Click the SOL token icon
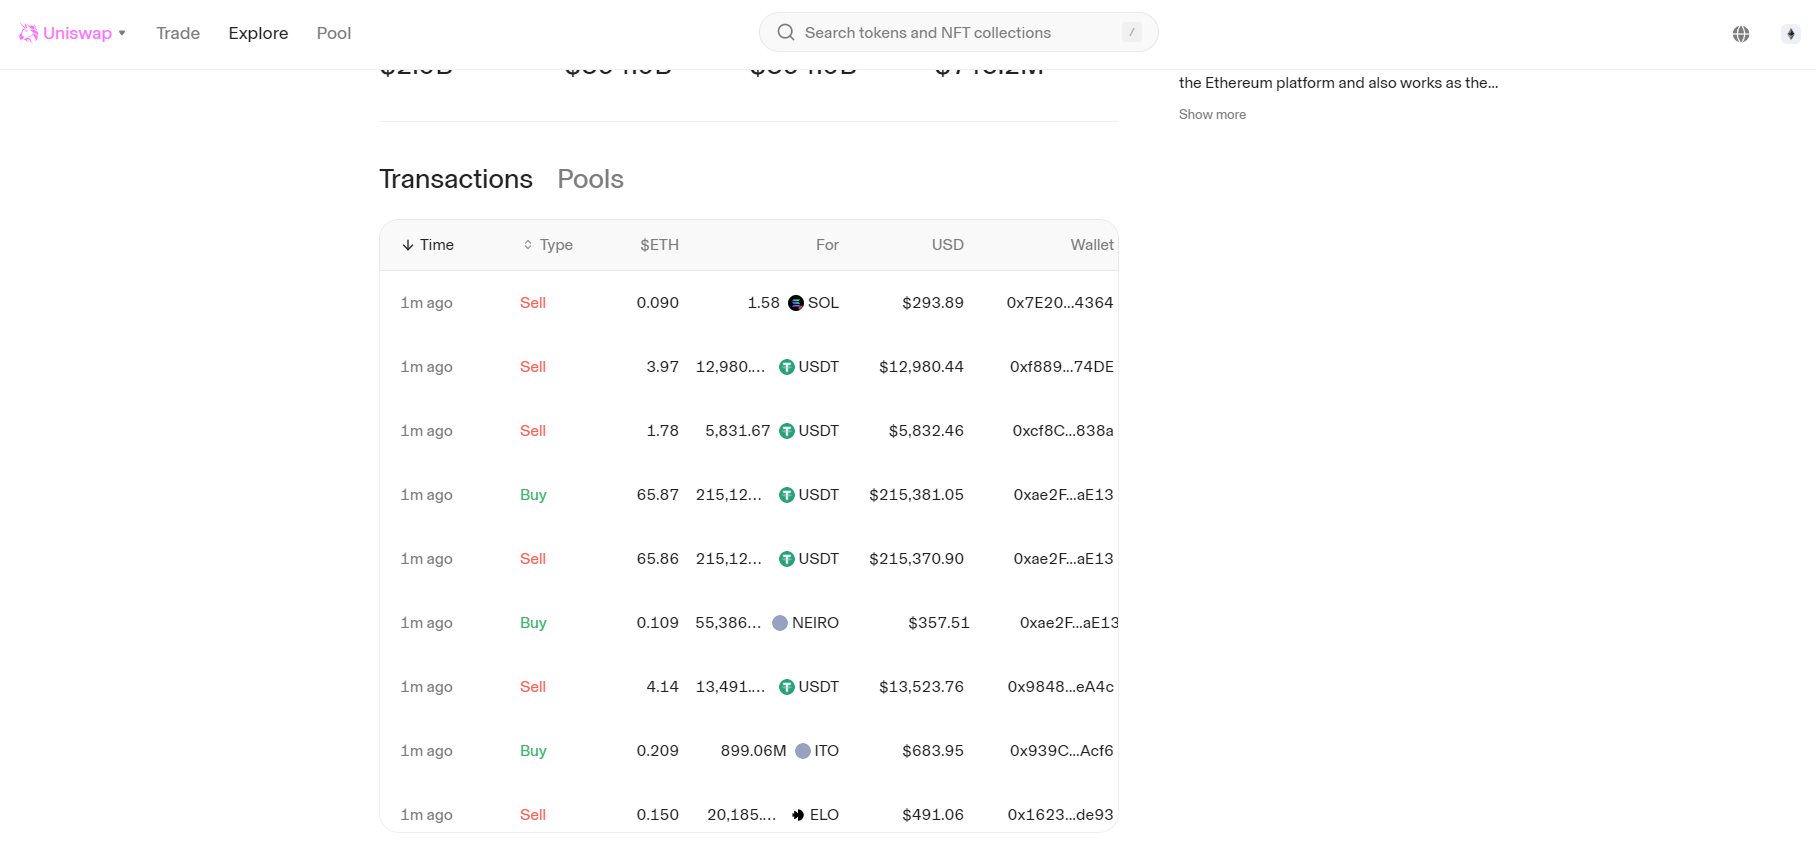 coord(796,303)
